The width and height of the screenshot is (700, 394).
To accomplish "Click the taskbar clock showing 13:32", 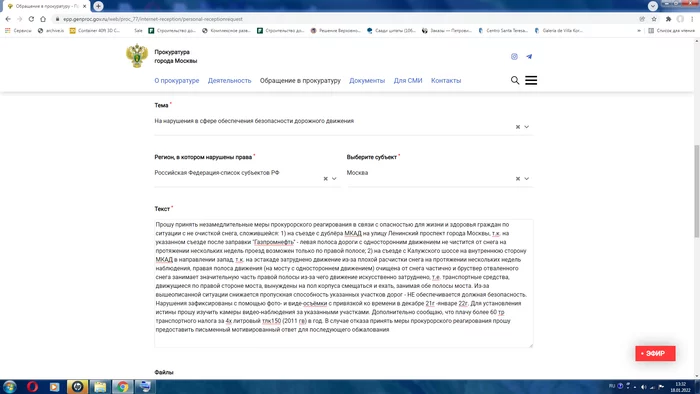I will [680, 387].
